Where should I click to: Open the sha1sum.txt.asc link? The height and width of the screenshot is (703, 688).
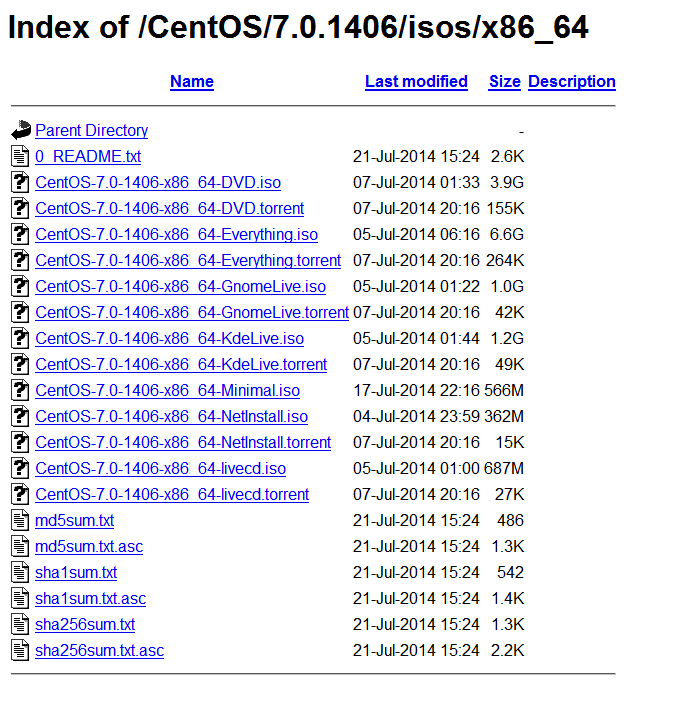91,599
